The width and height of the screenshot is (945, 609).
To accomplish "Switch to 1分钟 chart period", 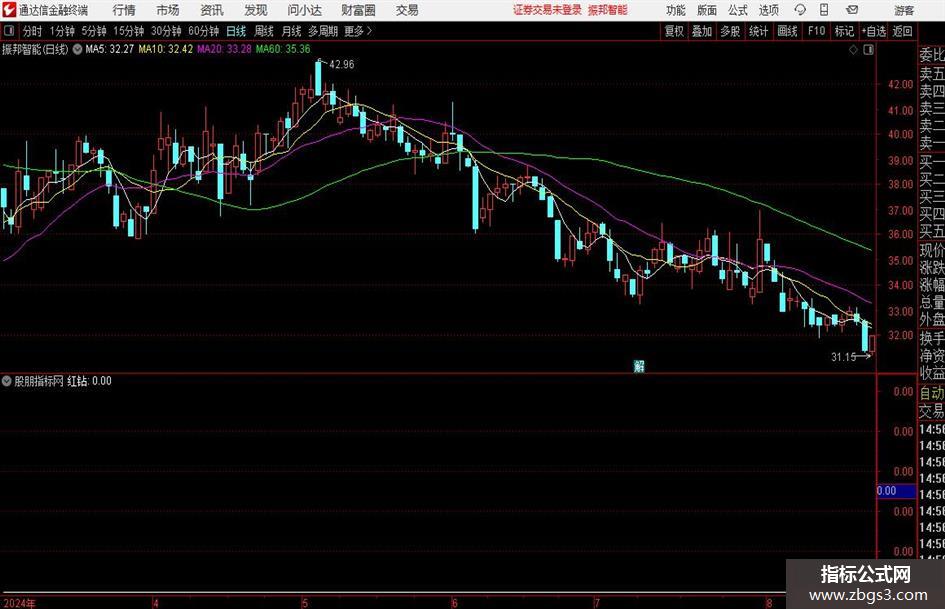I will pyautogui.click(x=61, y=31).
